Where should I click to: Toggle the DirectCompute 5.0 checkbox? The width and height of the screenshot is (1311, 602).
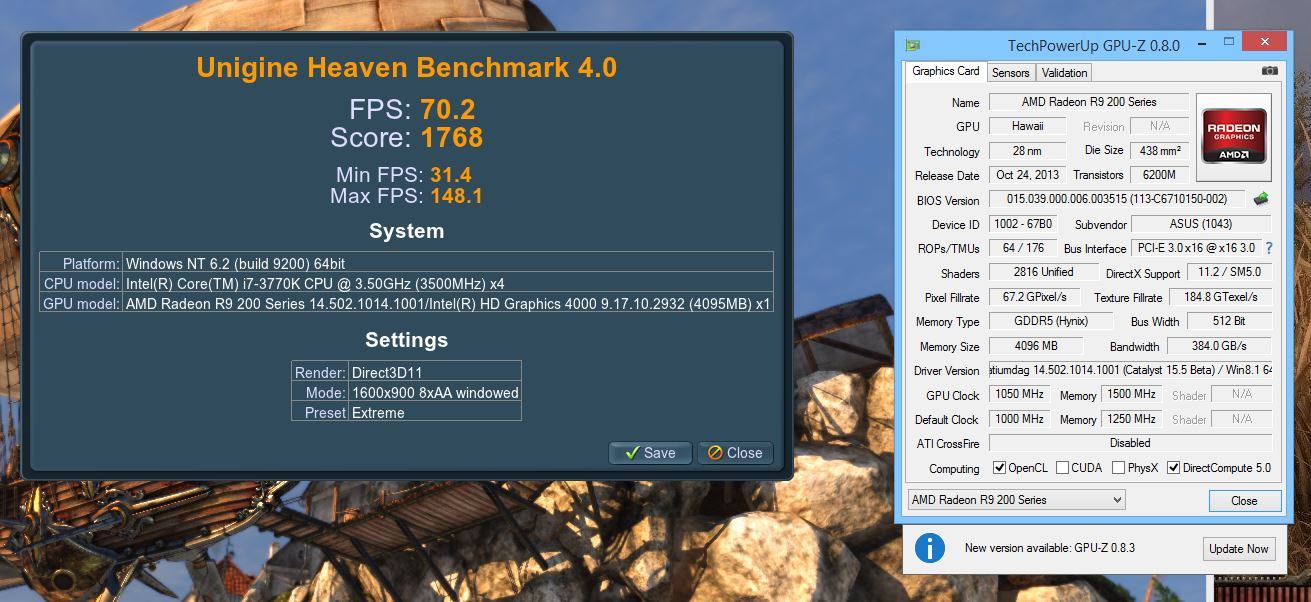1174,468
